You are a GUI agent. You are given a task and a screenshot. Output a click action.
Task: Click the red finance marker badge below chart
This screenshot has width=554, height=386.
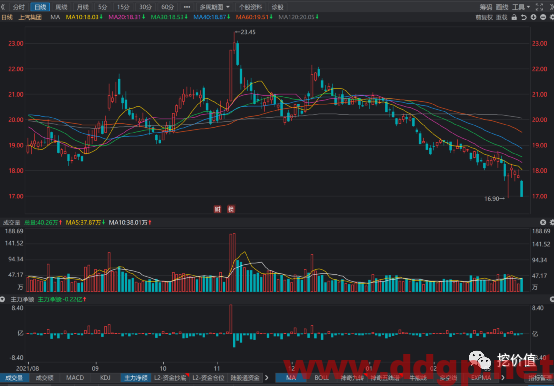point(217,209)
